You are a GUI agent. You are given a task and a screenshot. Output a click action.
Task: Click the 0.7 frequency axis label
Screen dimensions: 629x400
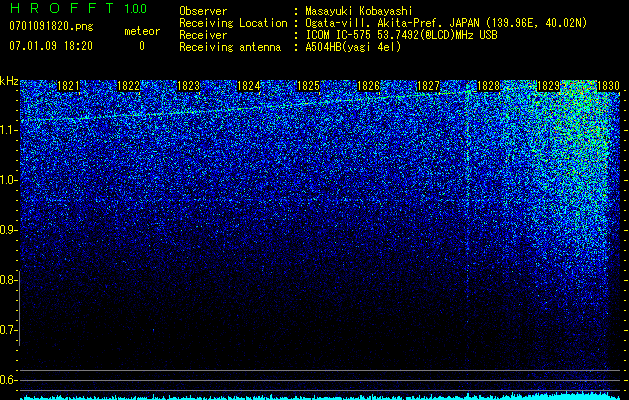pyautogui.click(x=8, y=330)
